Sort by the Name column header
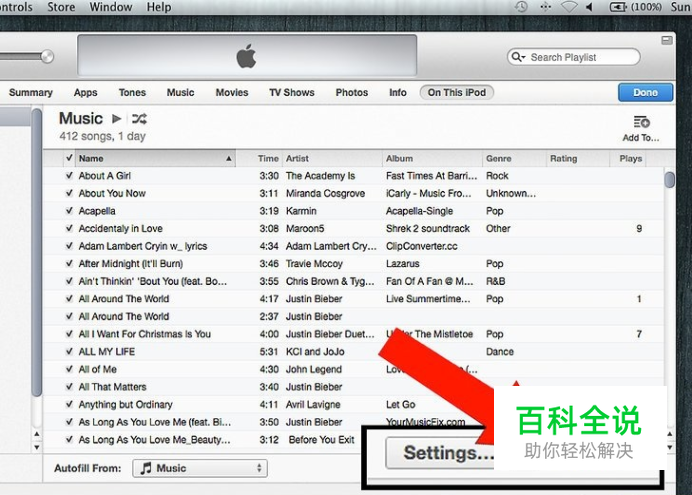 (x=155, y=158)
